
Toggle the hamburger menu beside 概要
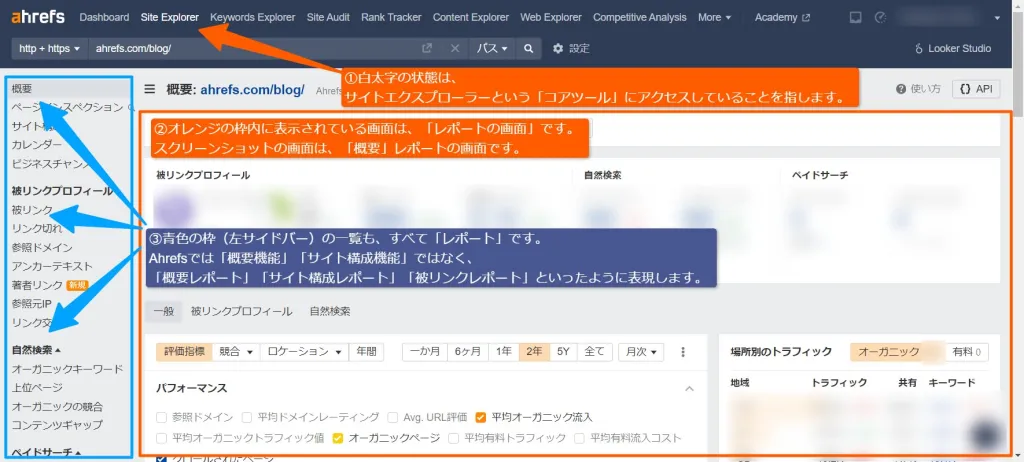pos(150,90)
